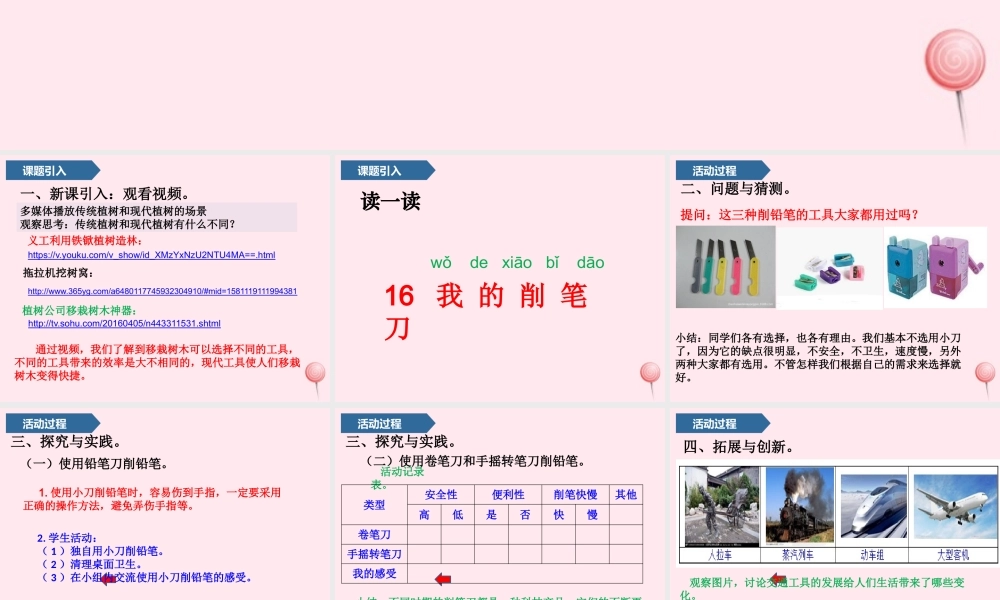
Task: Click the item （1）独自用小刀削铅笔。
Action: (x=102, y=551)
